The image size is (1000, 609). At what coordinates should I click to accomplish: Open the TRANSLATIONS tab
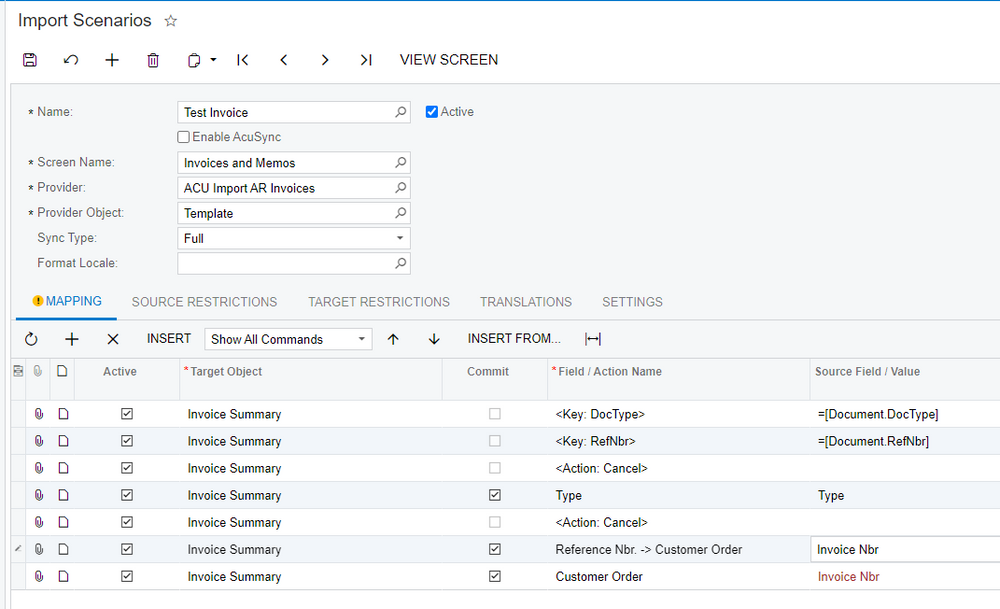[525, 302]
